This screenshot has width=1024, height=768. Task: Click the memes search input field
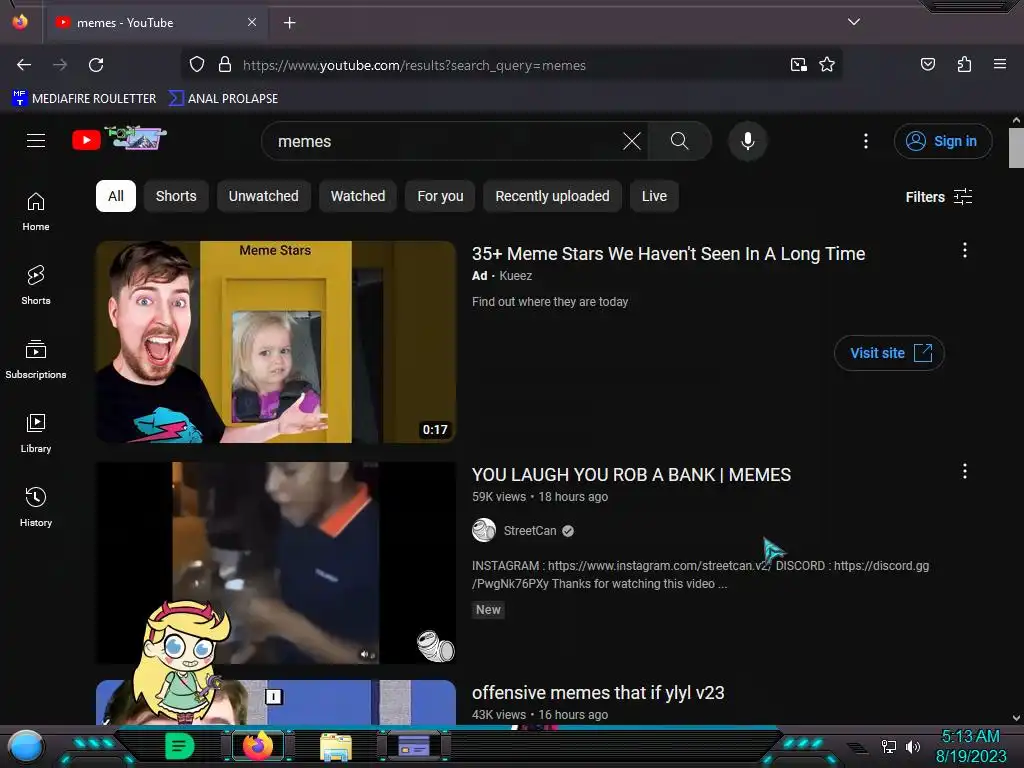[x=444, y=141]
